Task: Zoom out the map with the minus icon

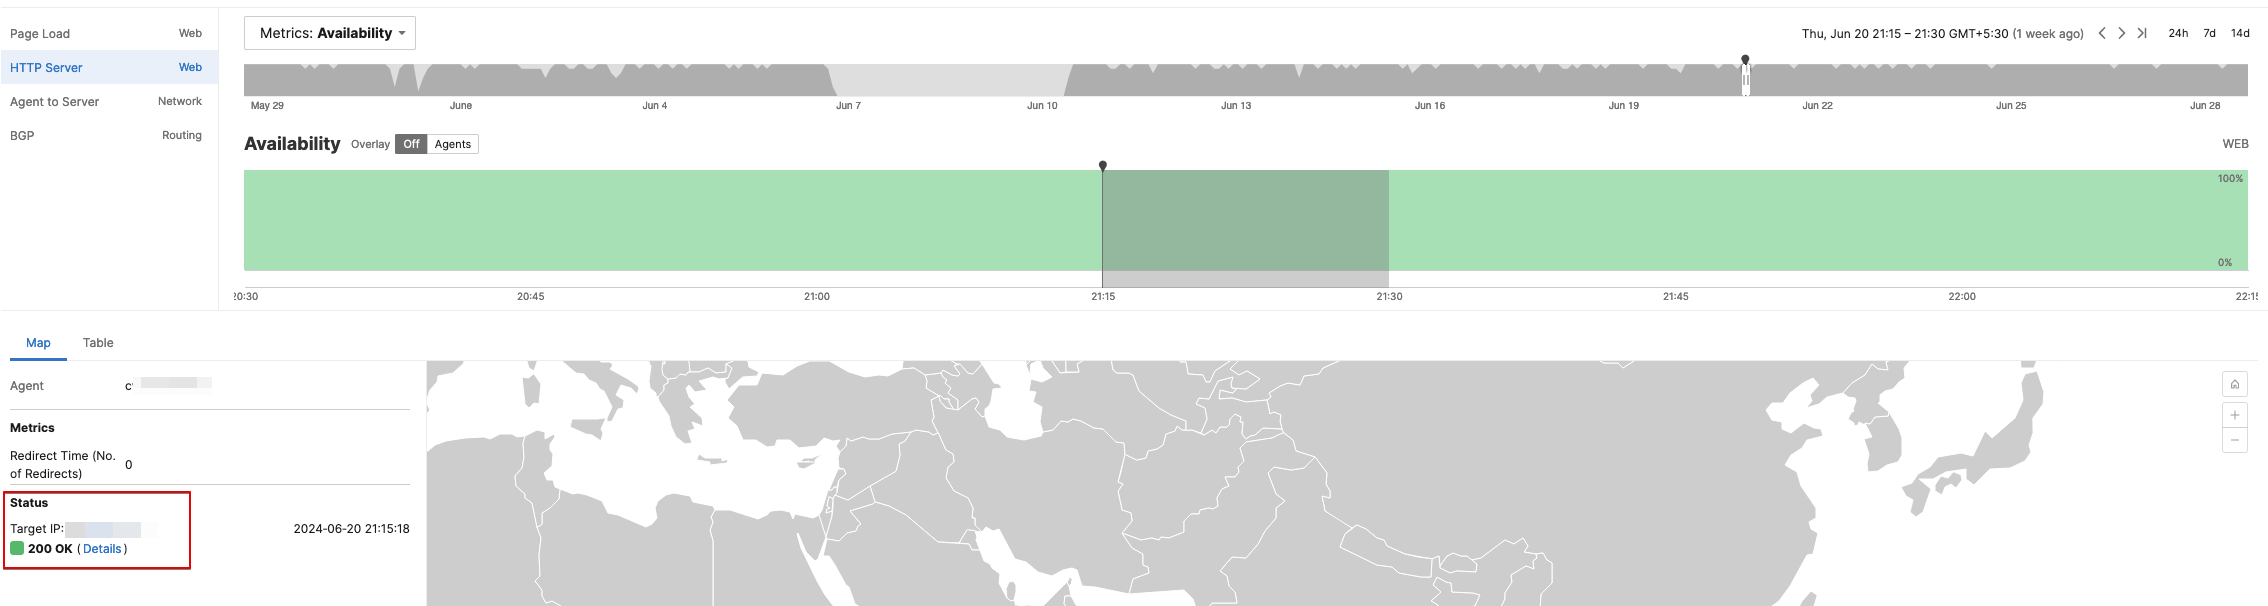Action: pyautogui.click(x=2235, y=439)
